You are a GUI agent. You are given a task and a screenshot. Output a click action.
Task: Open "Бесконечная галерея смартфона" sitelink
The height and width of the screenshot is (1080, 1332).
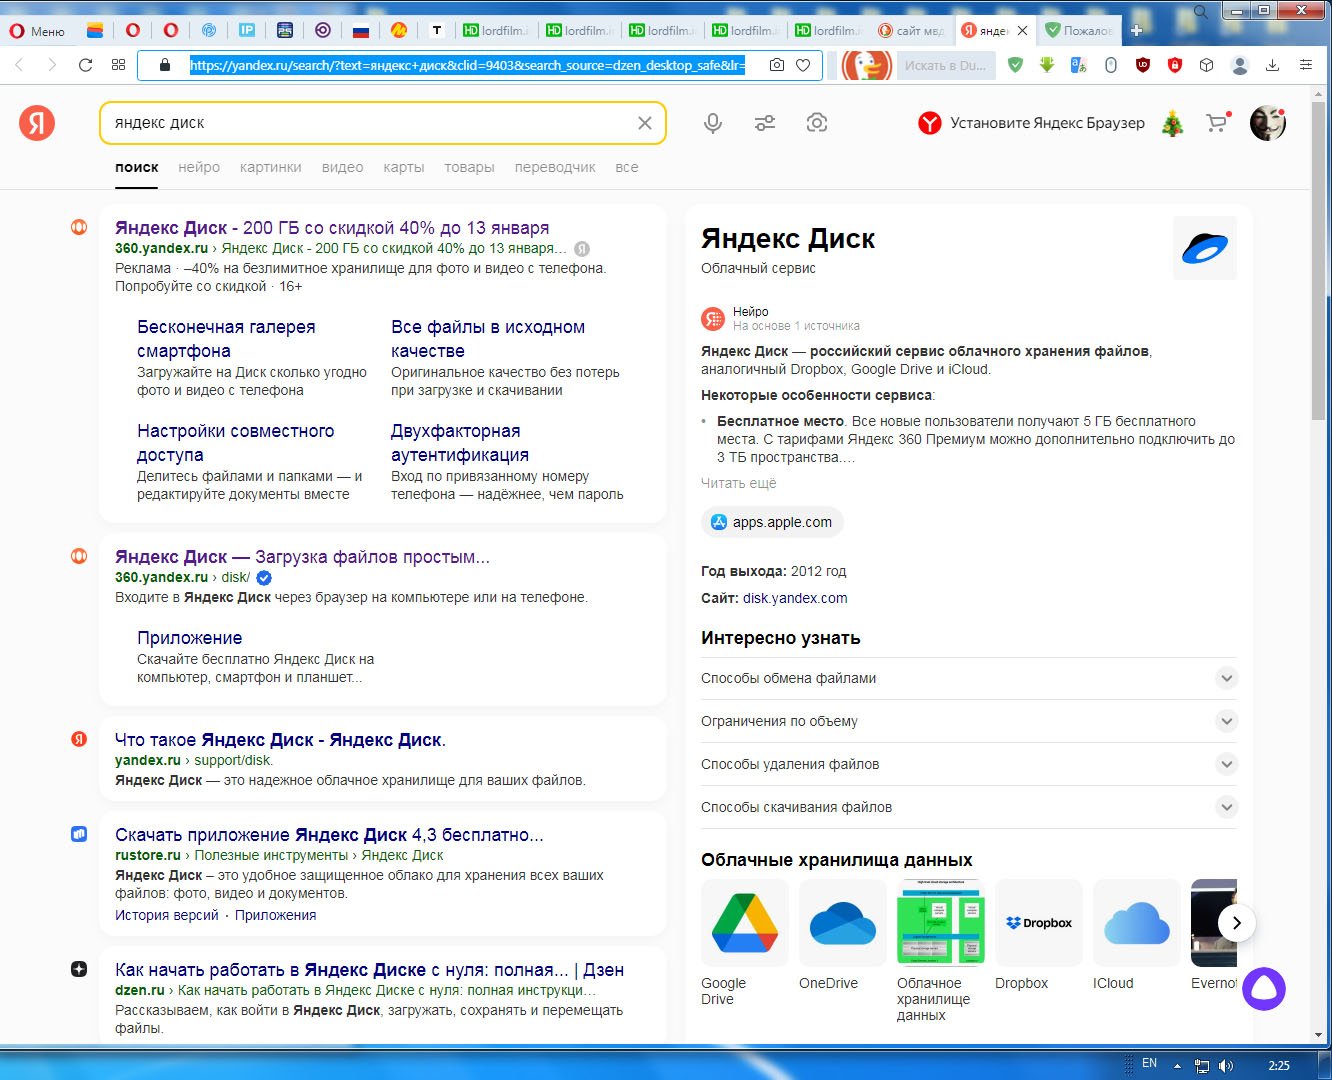[x=226, y=339]
